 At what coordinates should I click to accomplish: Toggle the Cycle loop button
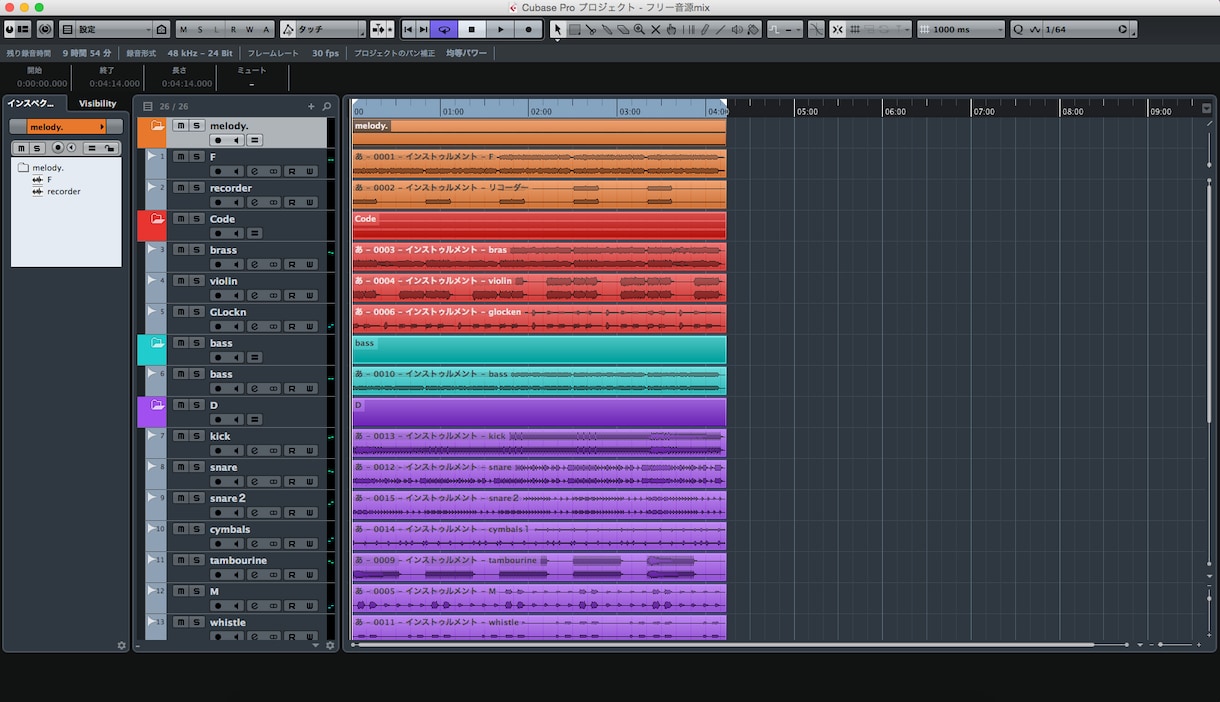click(444, 30)
